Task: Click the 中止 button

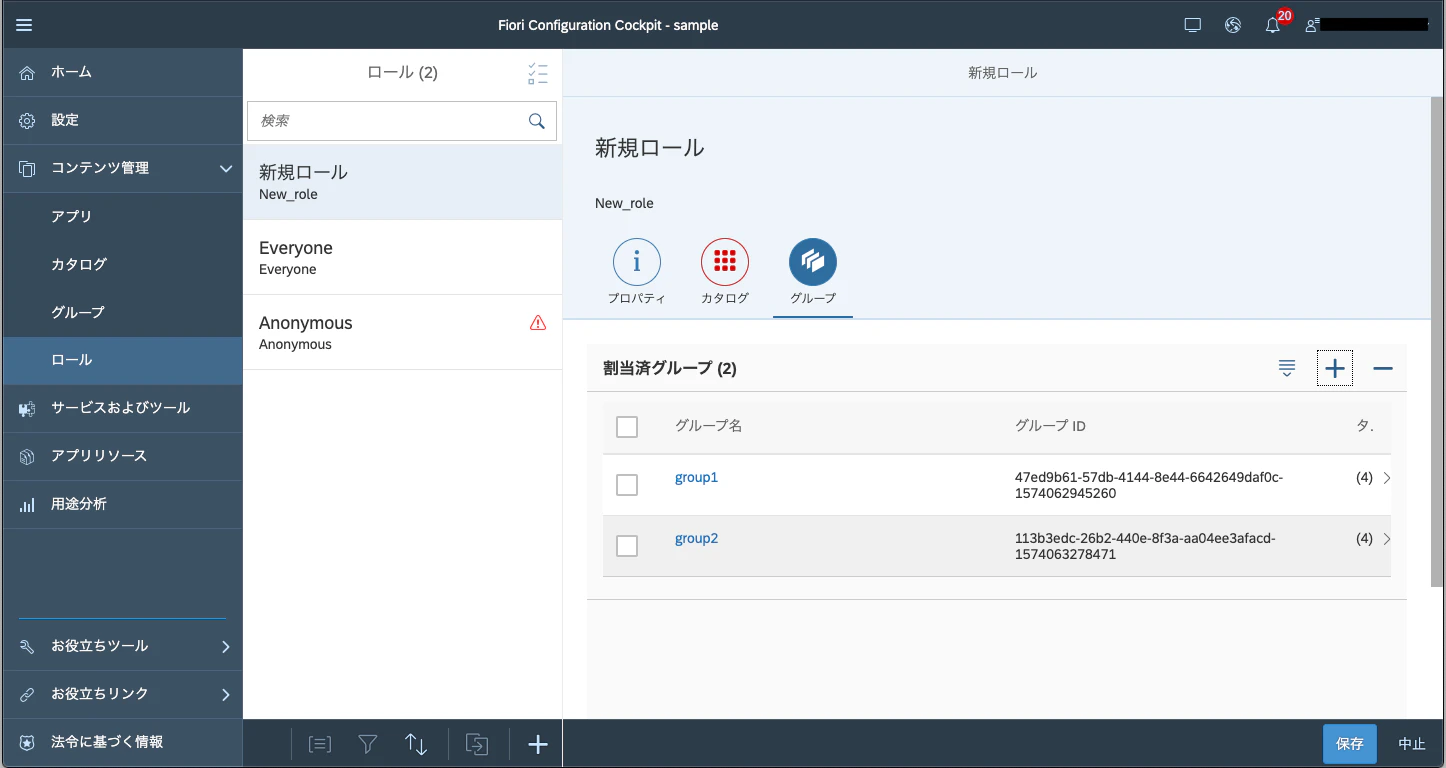Action: click(x=1411, y=744)
